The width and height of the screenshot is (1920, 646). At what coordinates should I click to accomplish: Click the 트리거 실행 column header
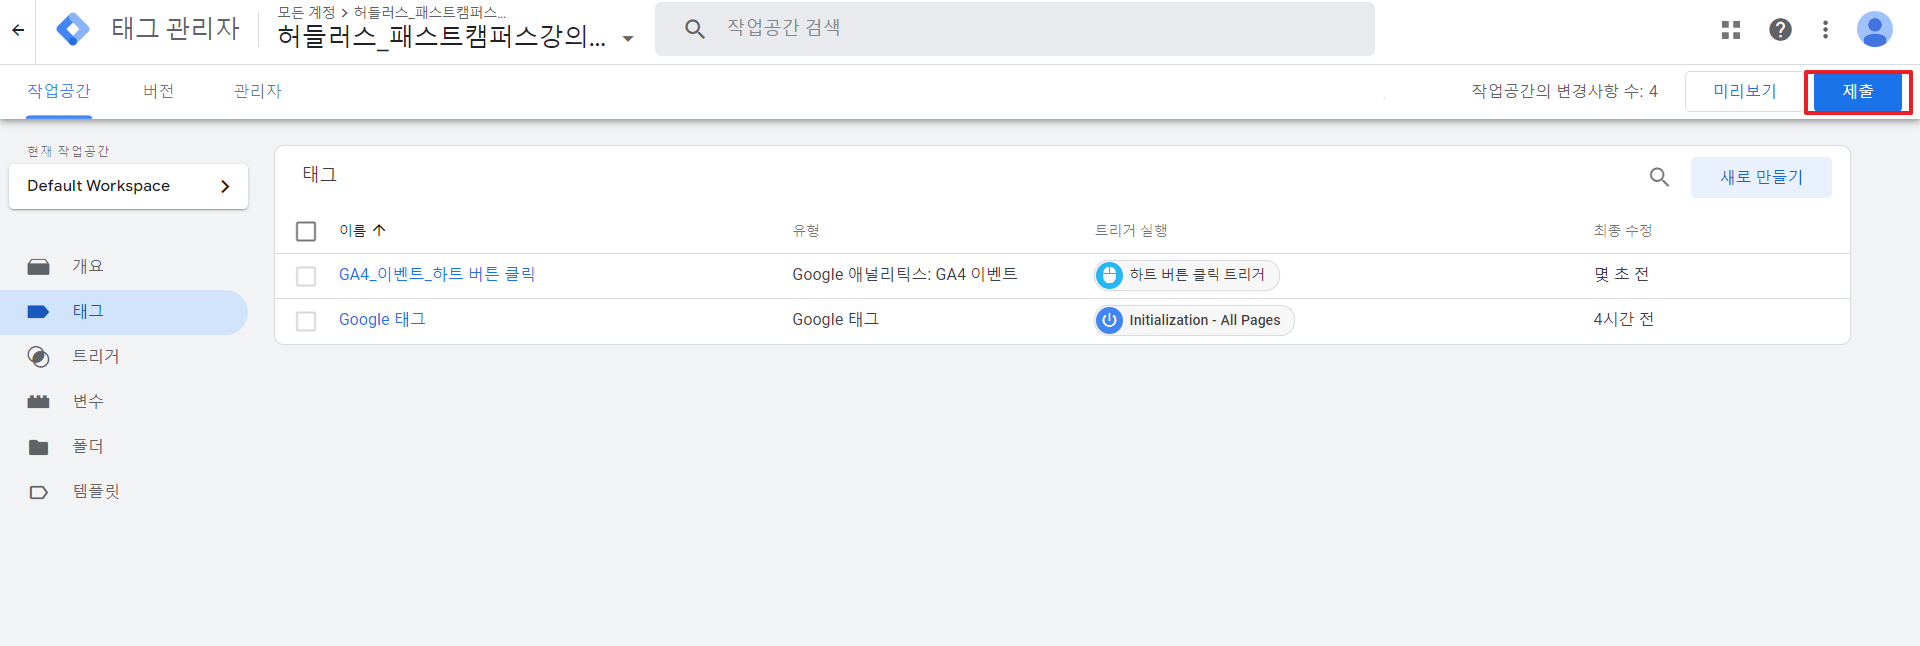pyautogui.click(x=1131, y=230)
